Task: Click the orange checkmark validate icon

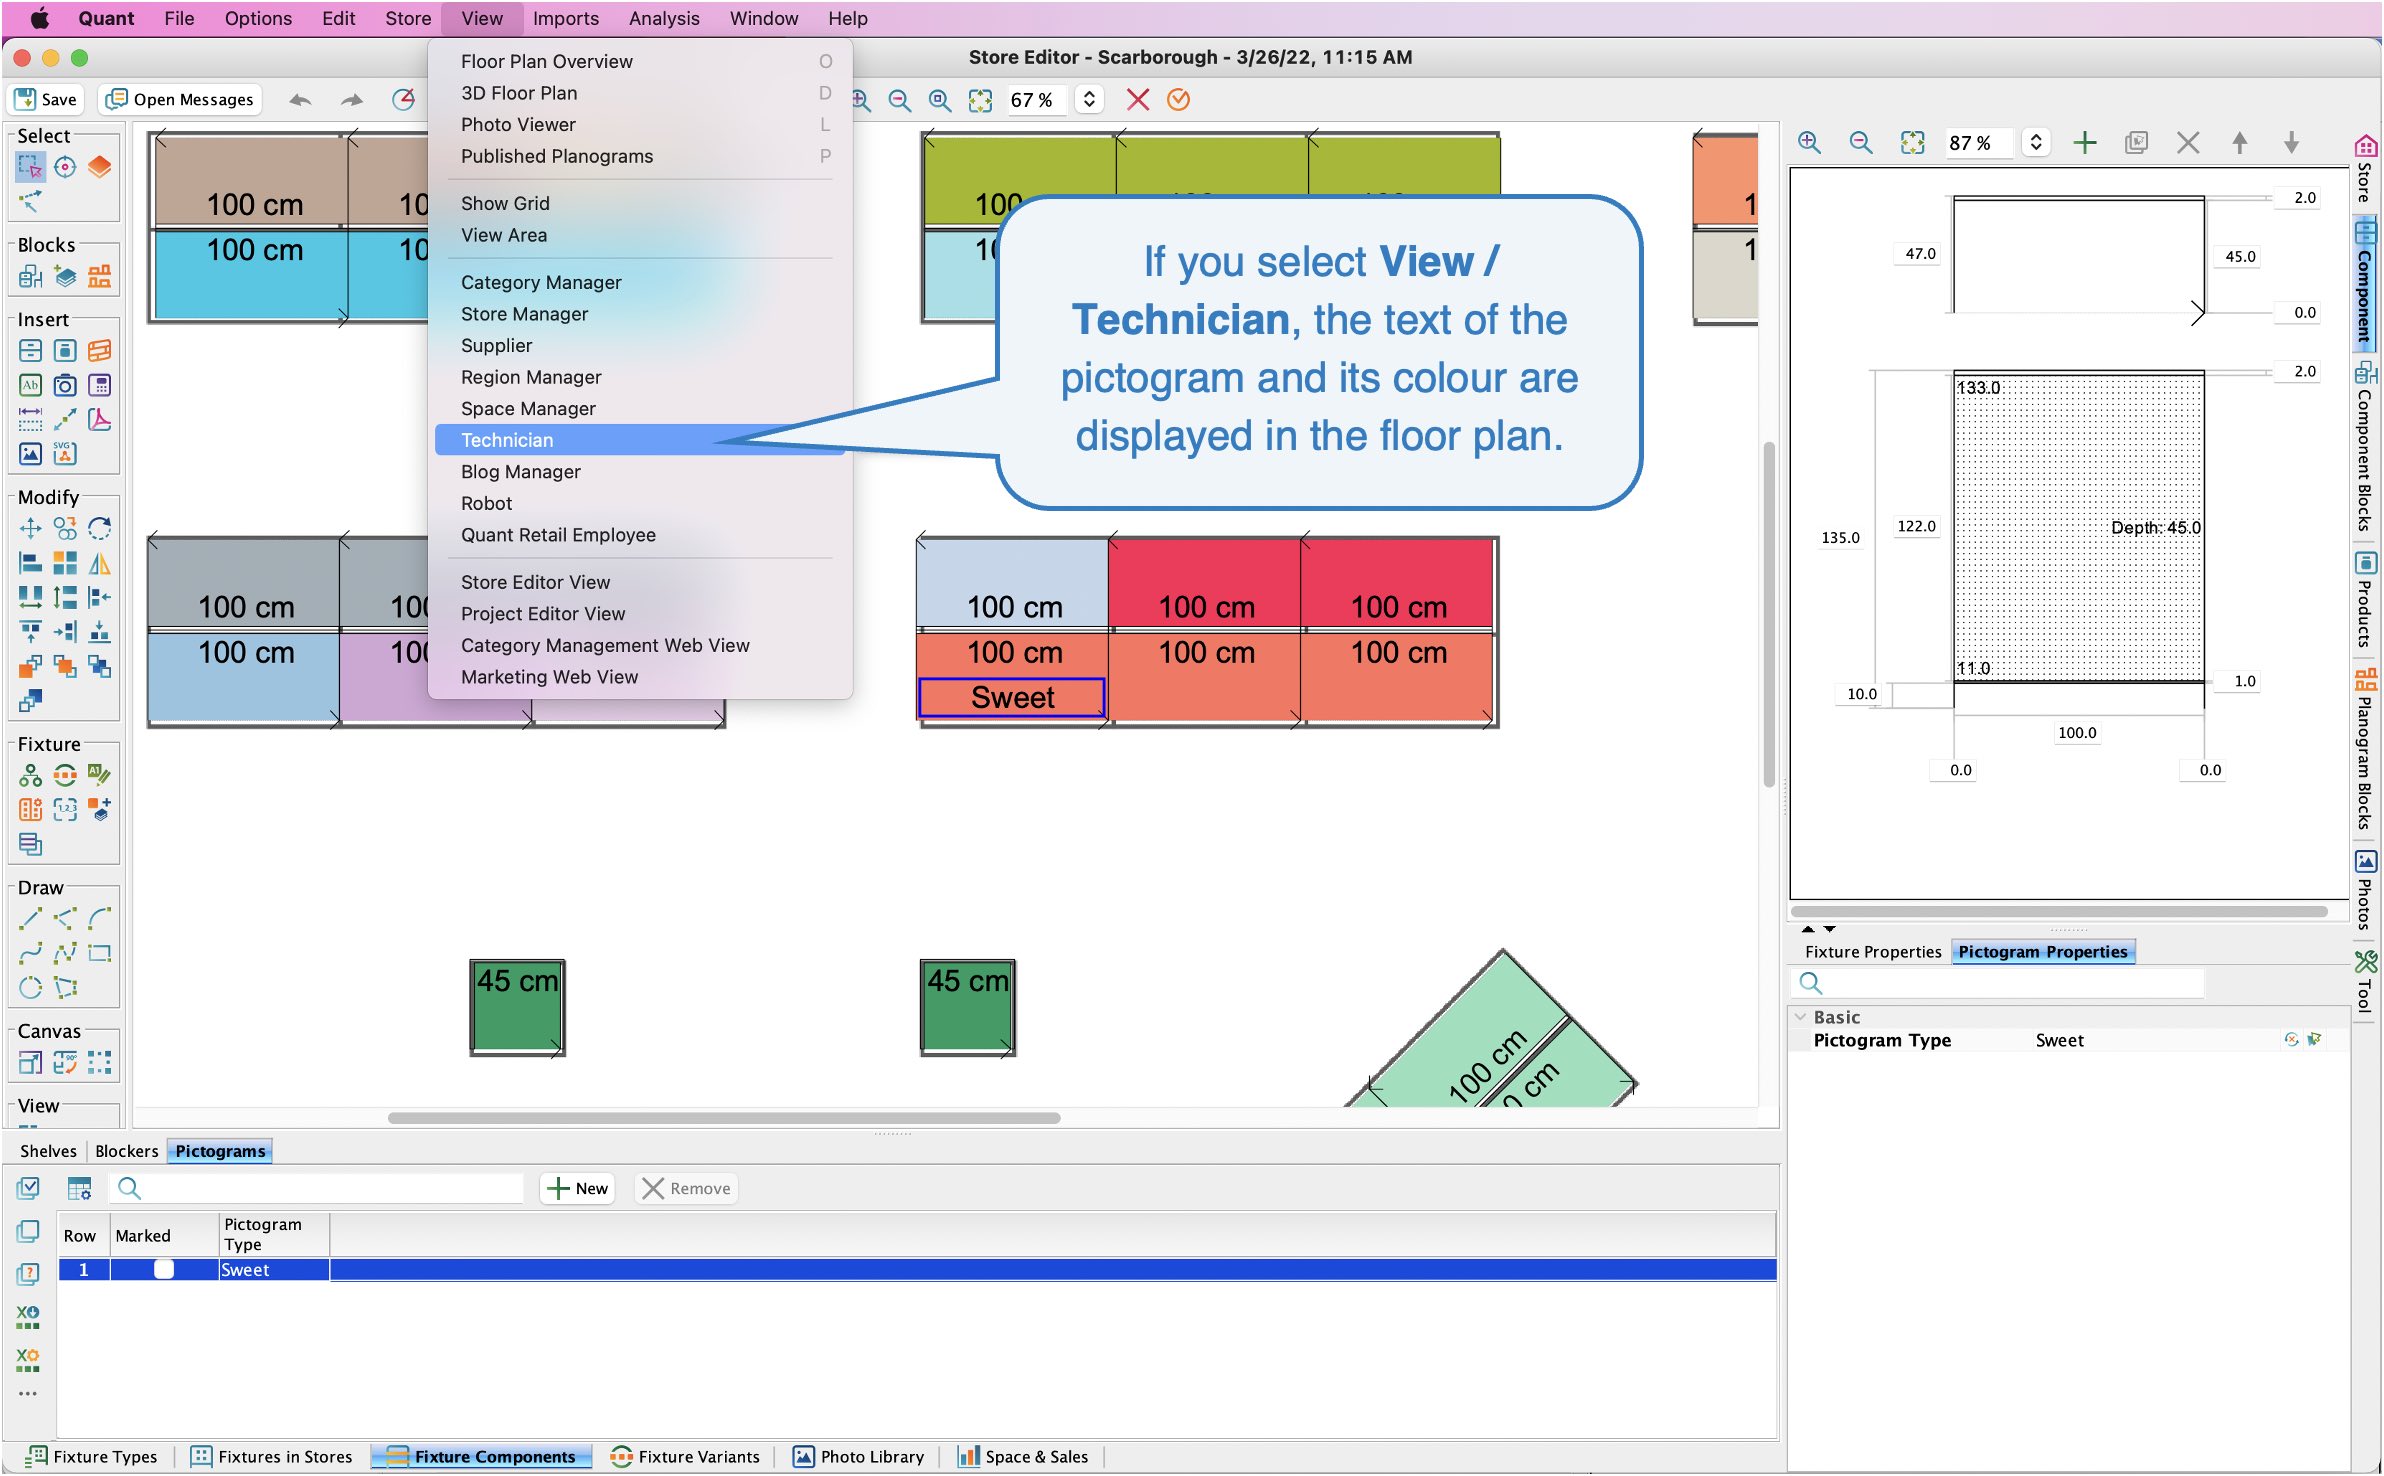Action: point(1179,99)
